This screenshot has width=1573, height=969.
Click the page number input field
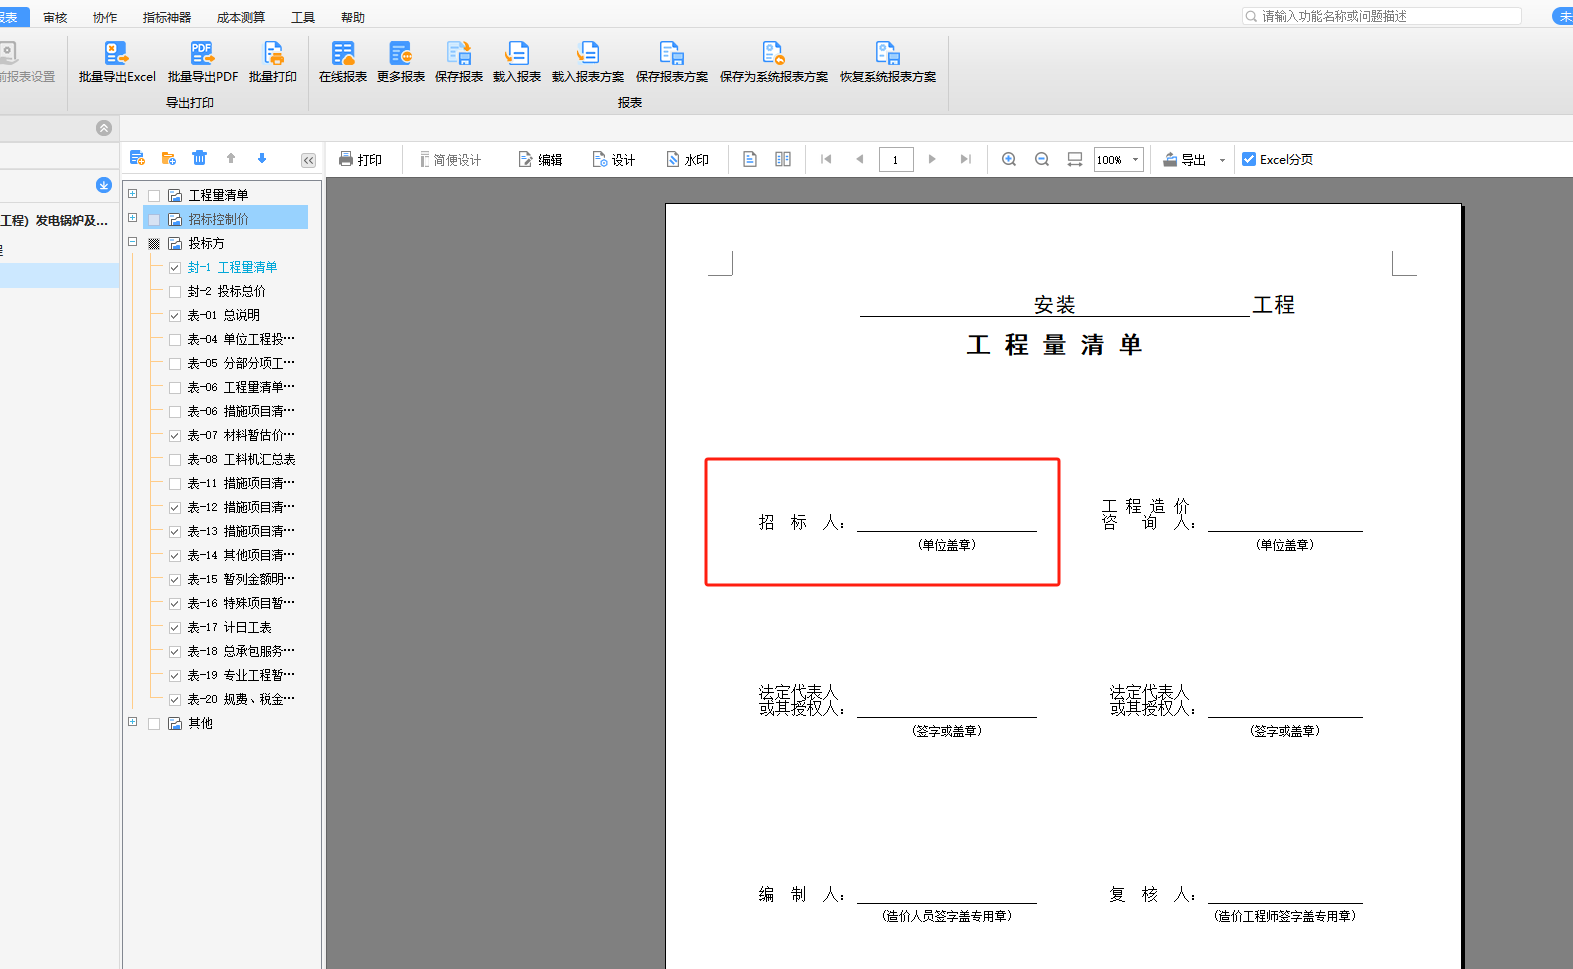(896, 160)
